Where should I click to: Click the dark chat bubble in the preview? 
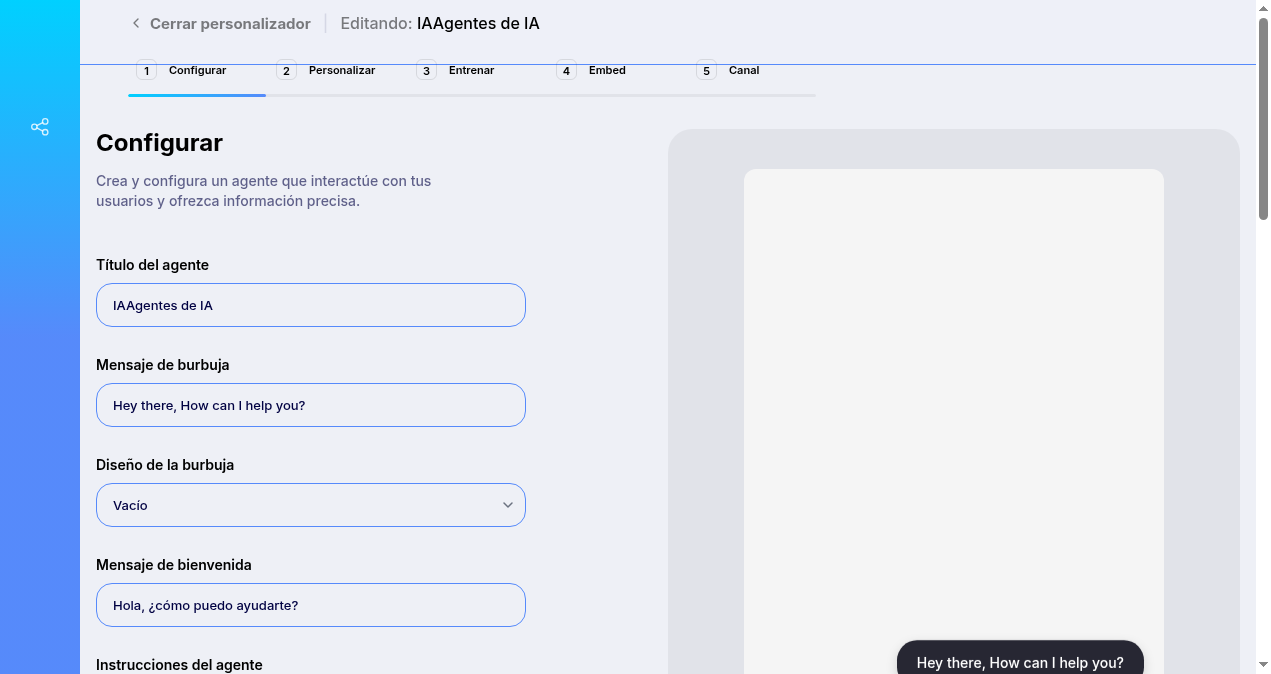1020,661
